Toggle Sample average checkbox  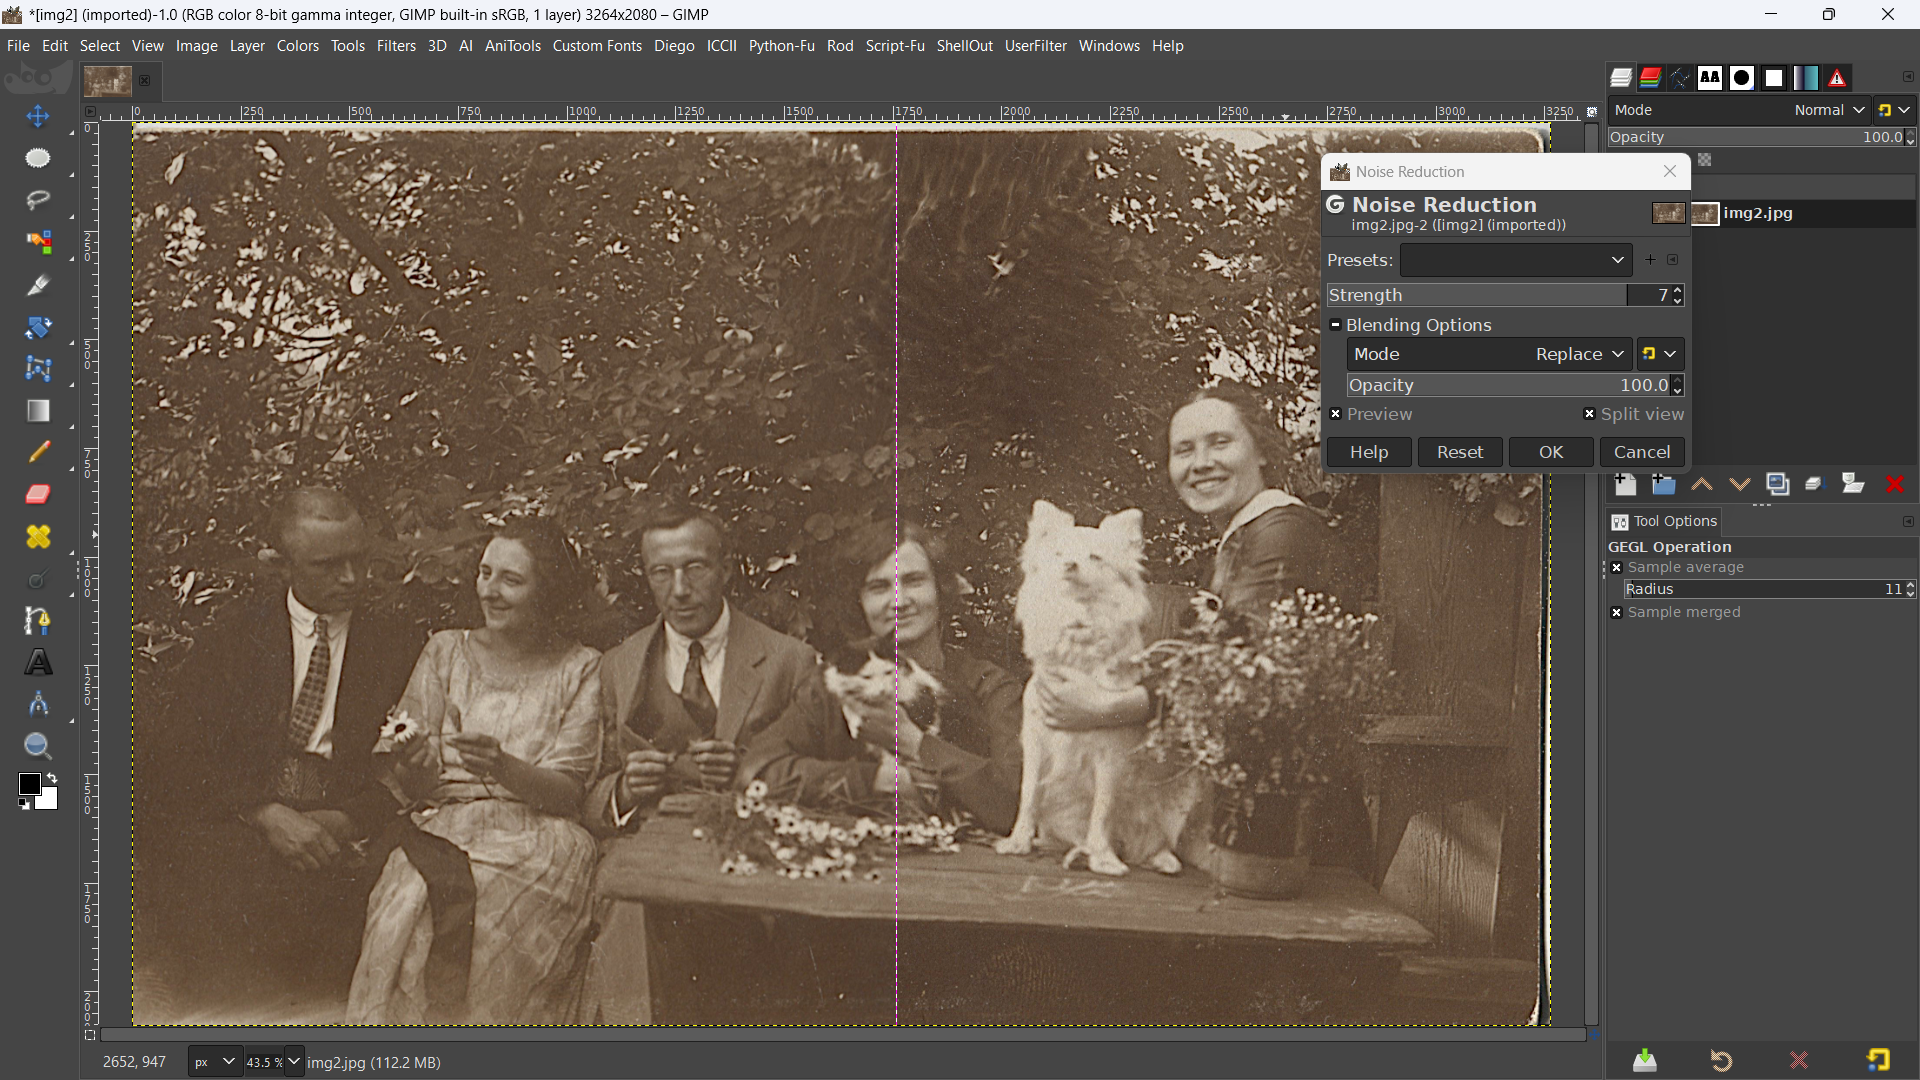point(1617,567)
